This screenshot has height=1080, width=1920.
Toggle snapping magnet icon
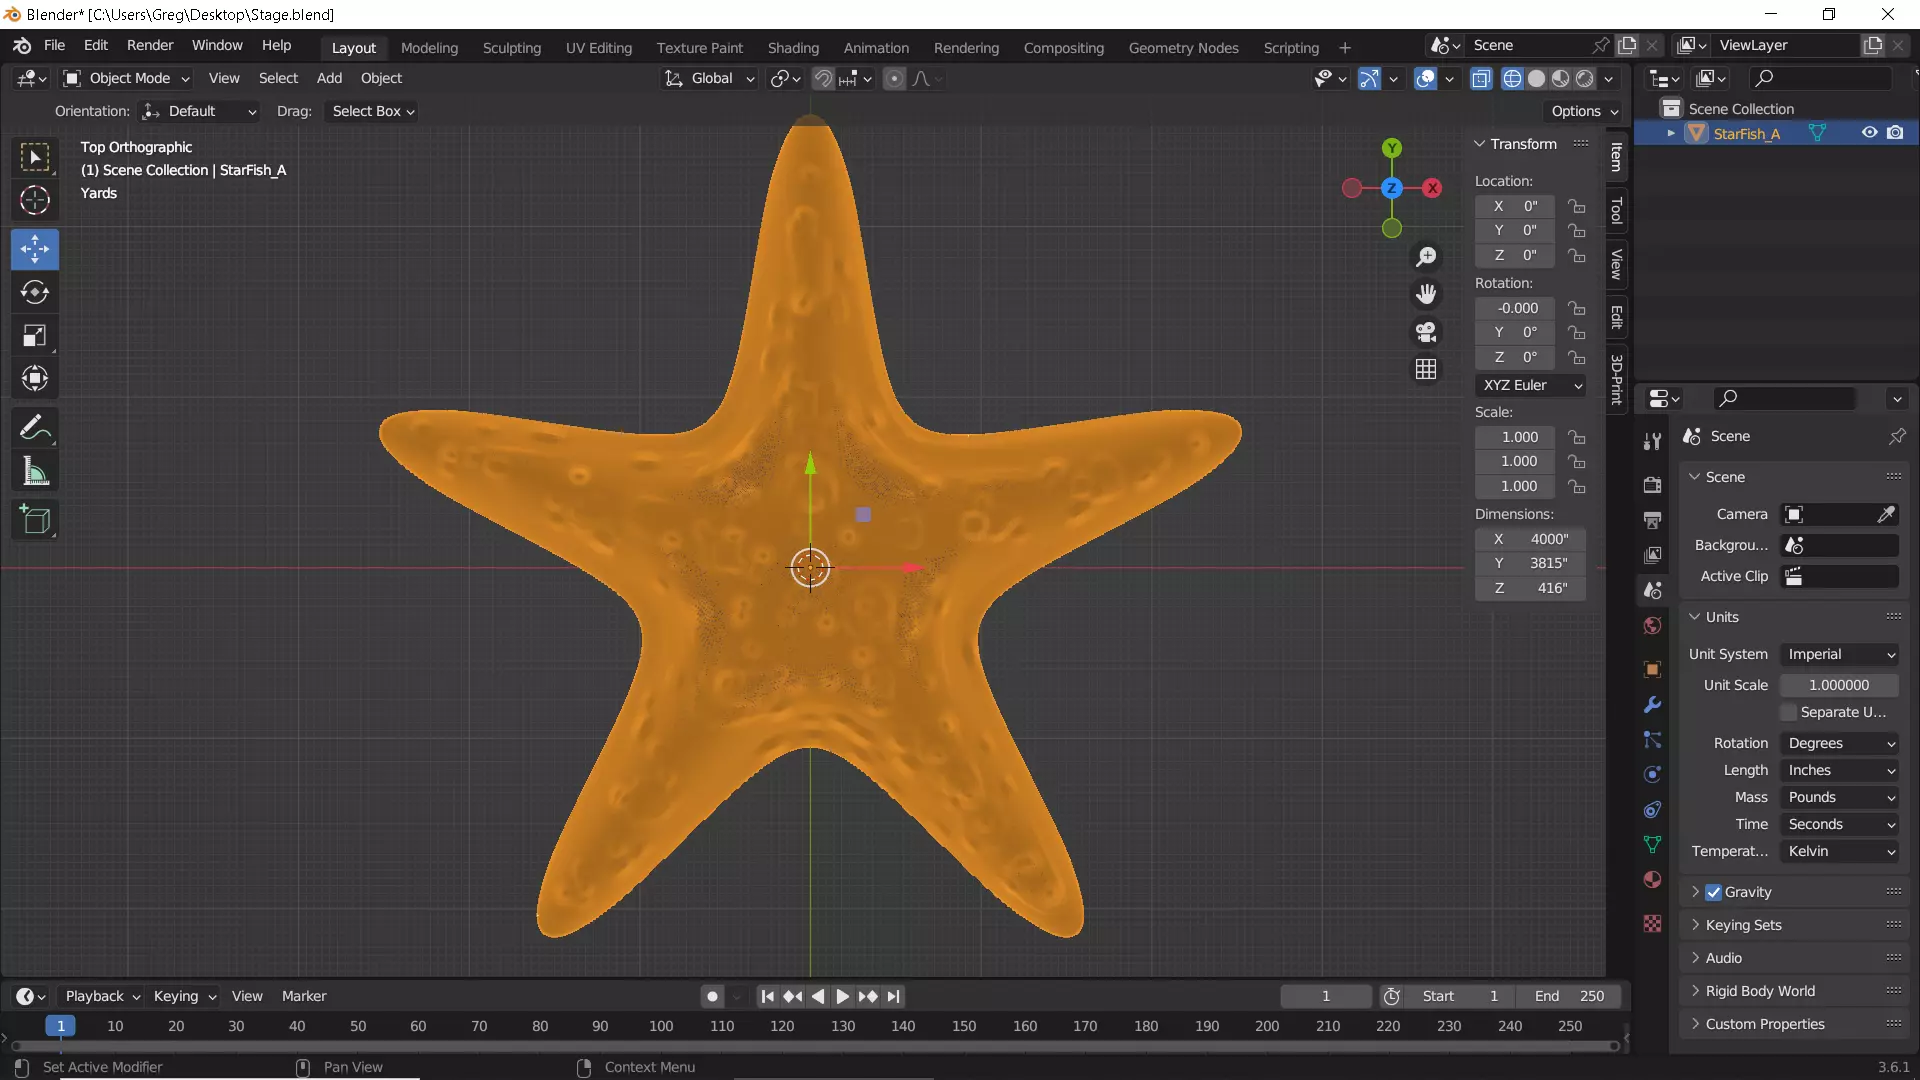pyautogui.click(x=823, y=78)
